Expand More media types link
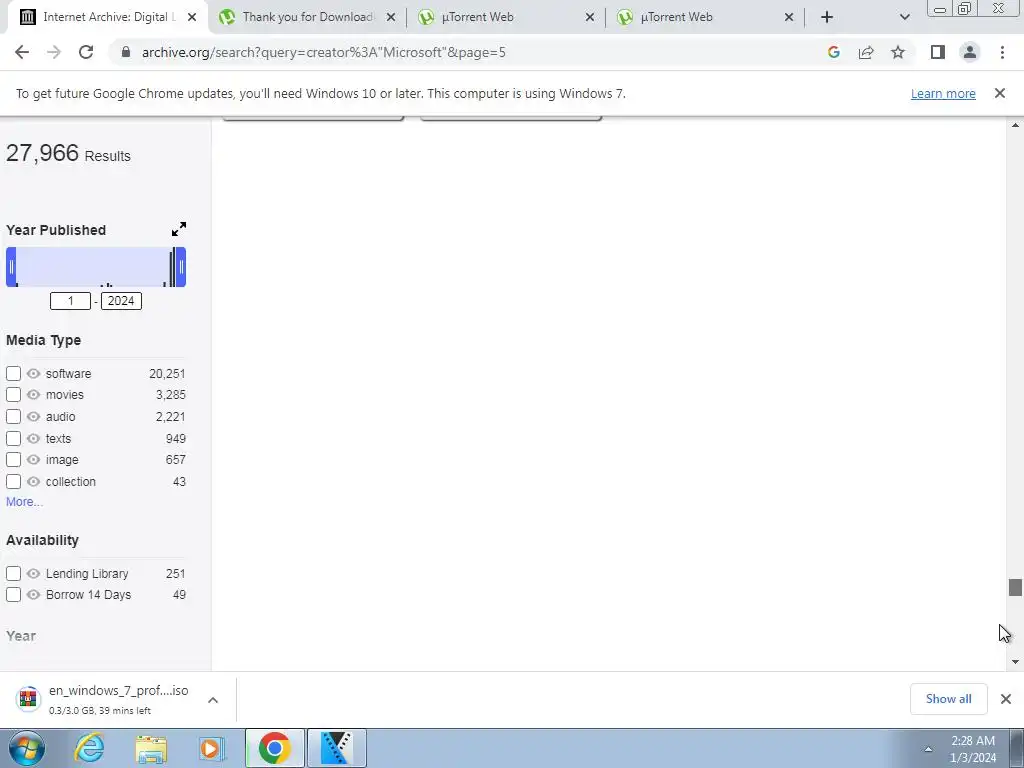This screenshot has width=1024, height=768. coord(24,502)
